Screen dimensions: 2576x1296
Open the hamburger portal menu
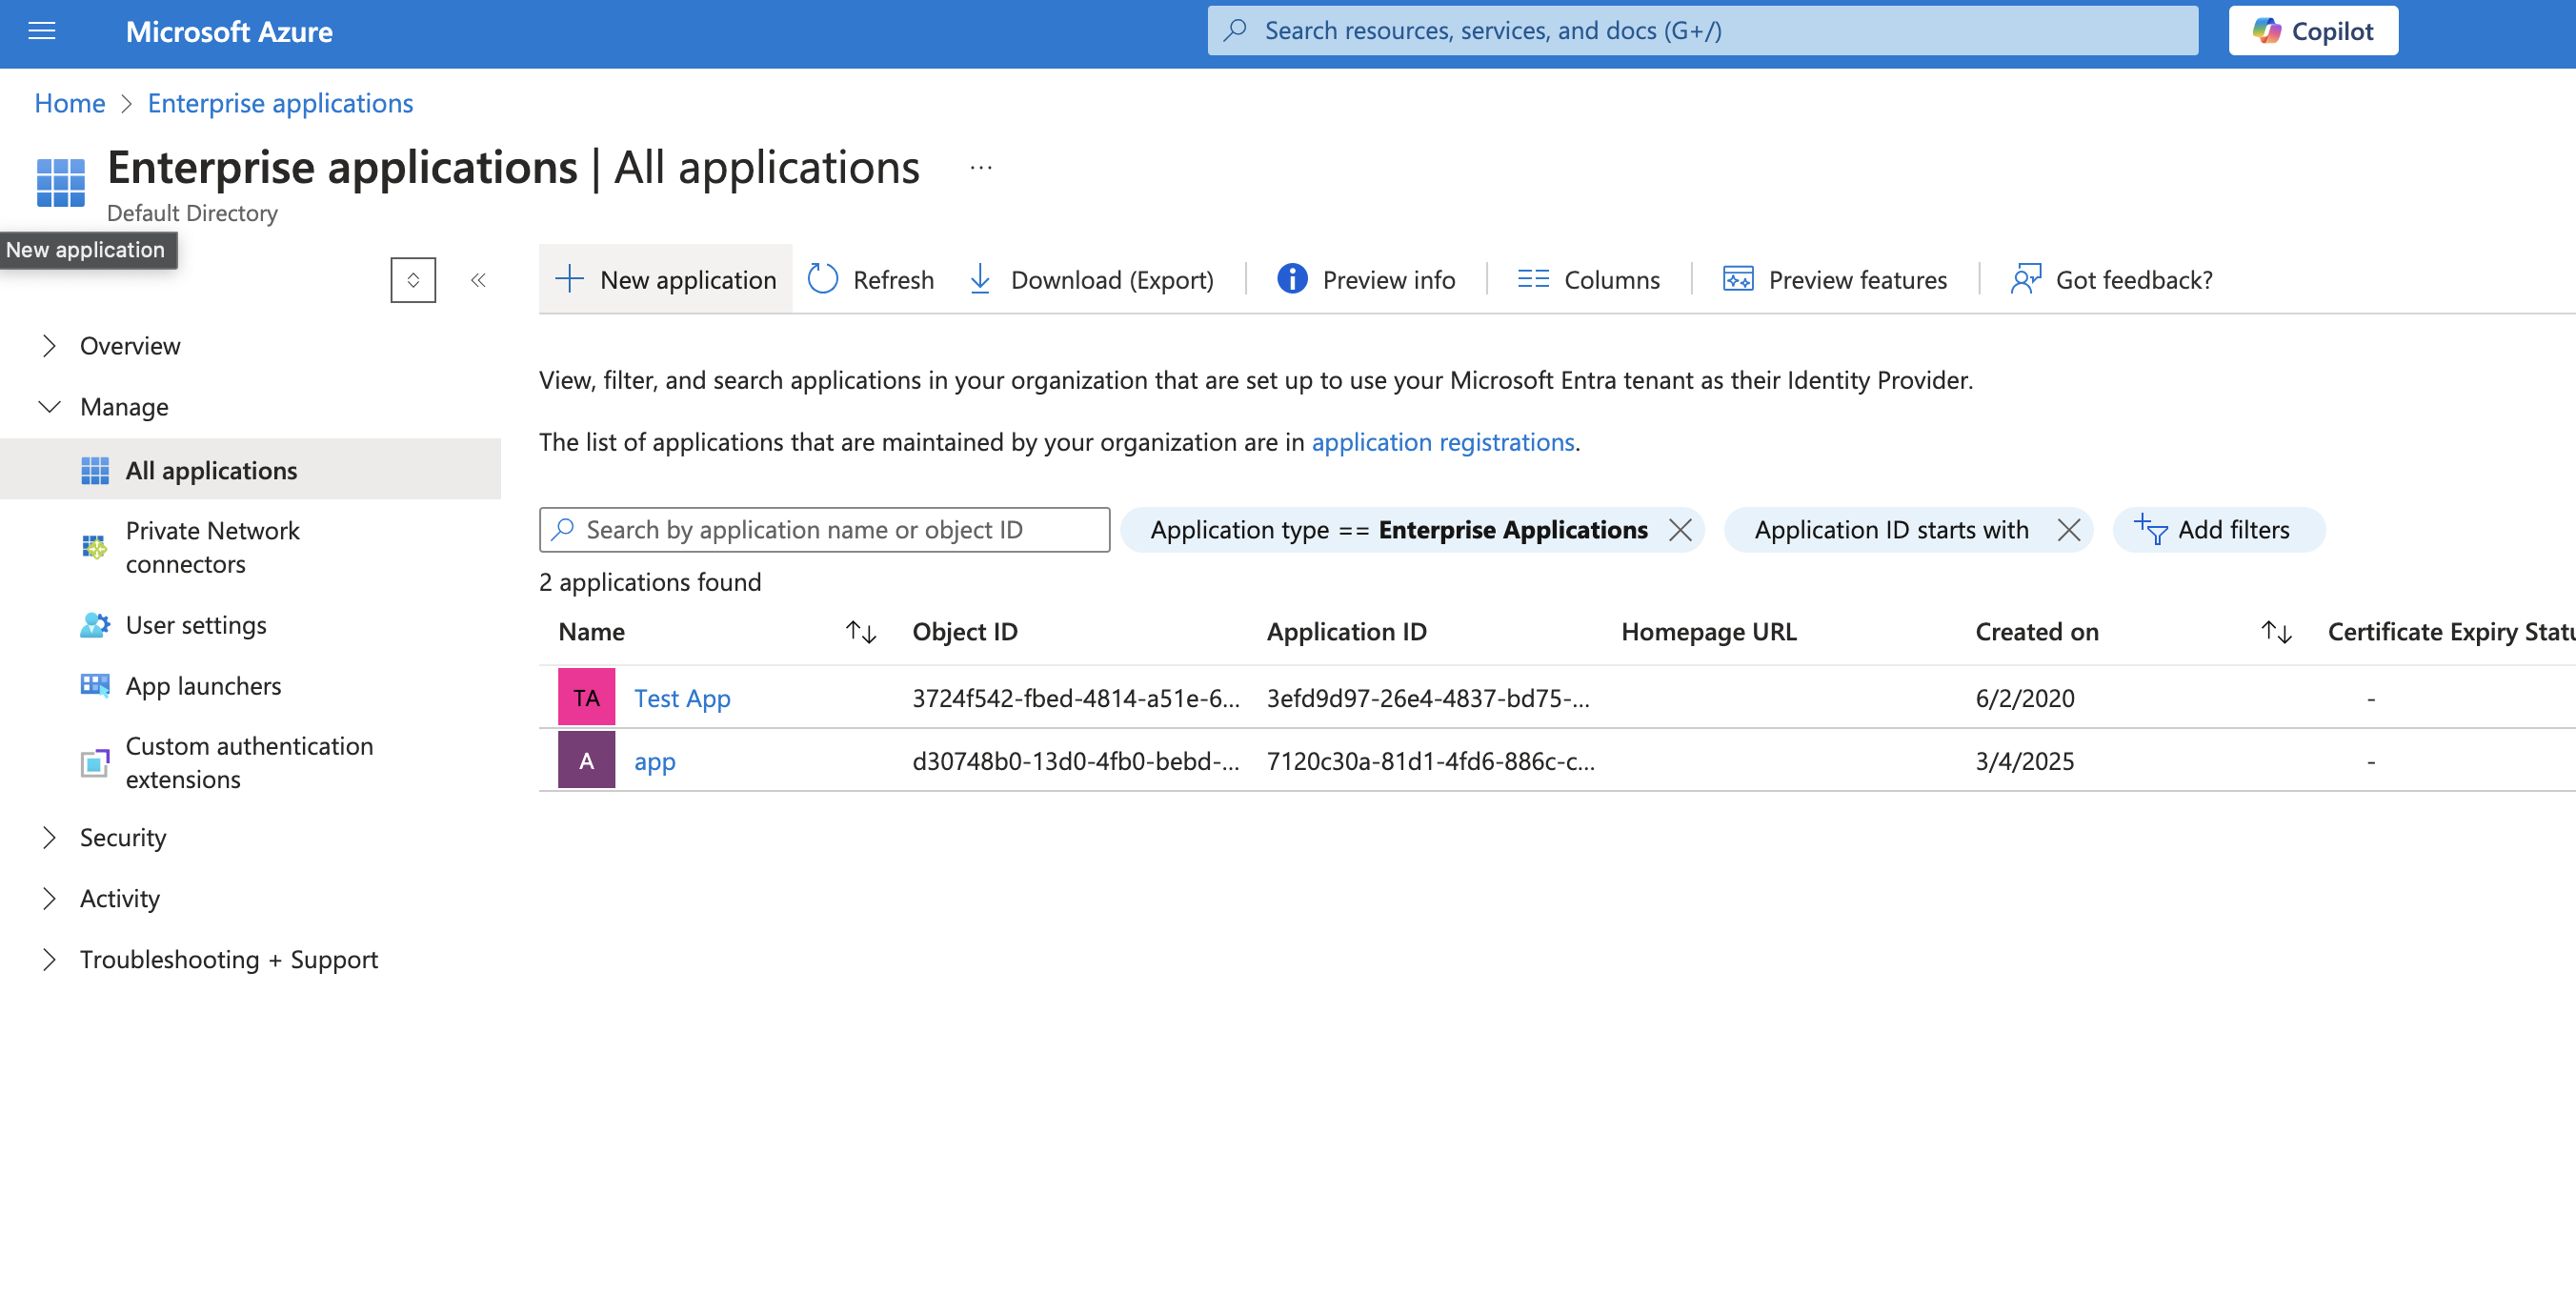[x=41, y=31]
